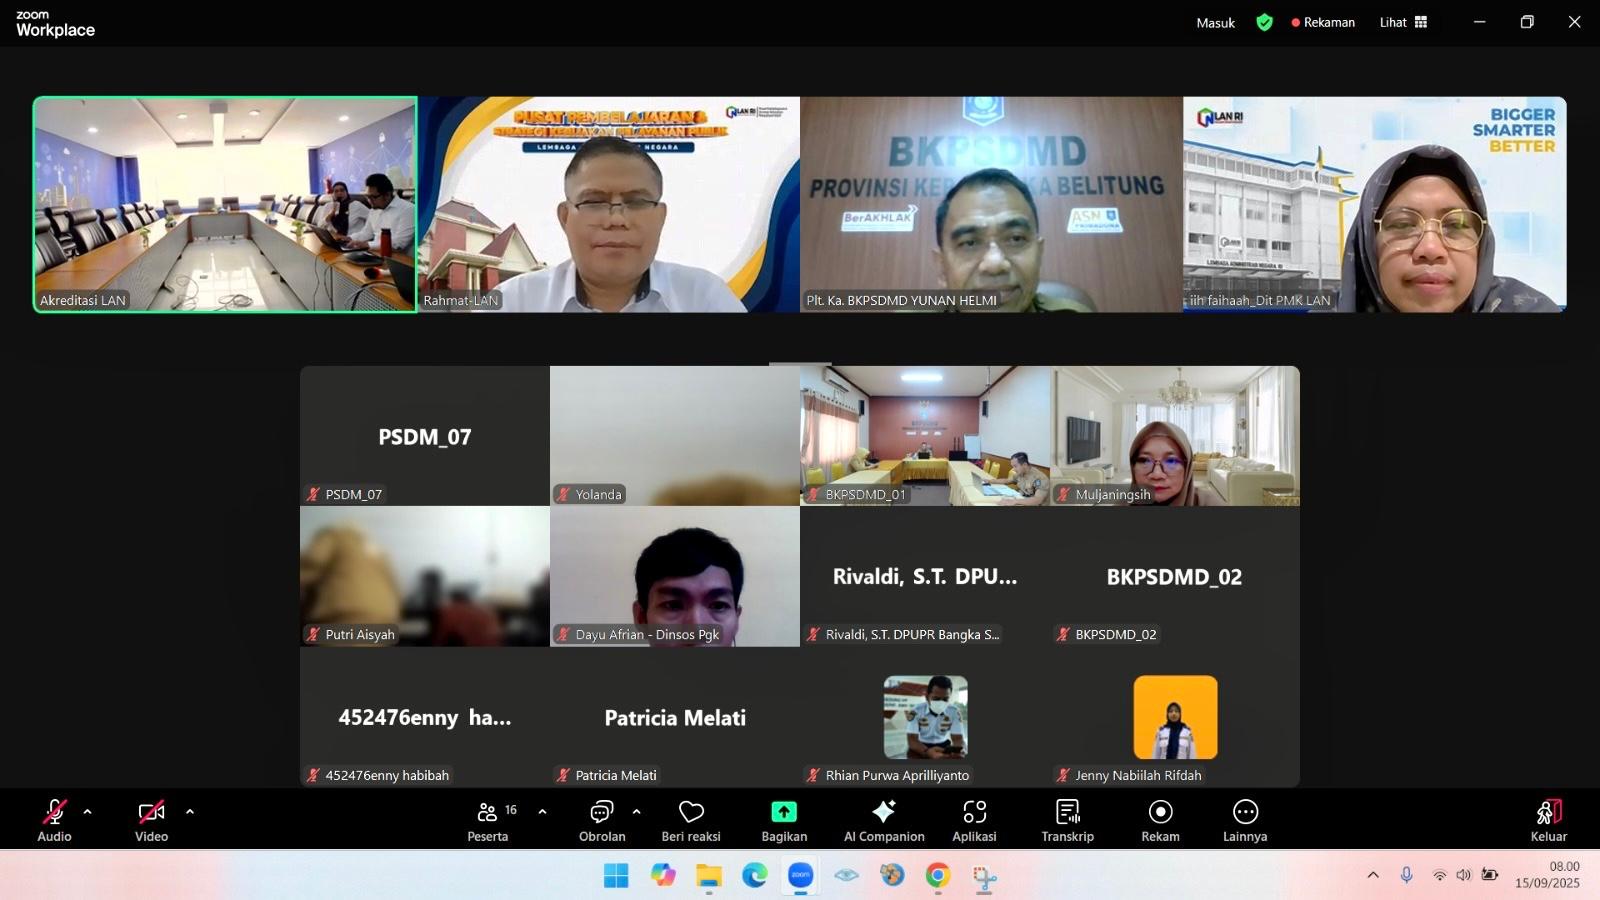Expand the arrow beside Peserta
The image size is (1600, 900).
coord(543,812)
